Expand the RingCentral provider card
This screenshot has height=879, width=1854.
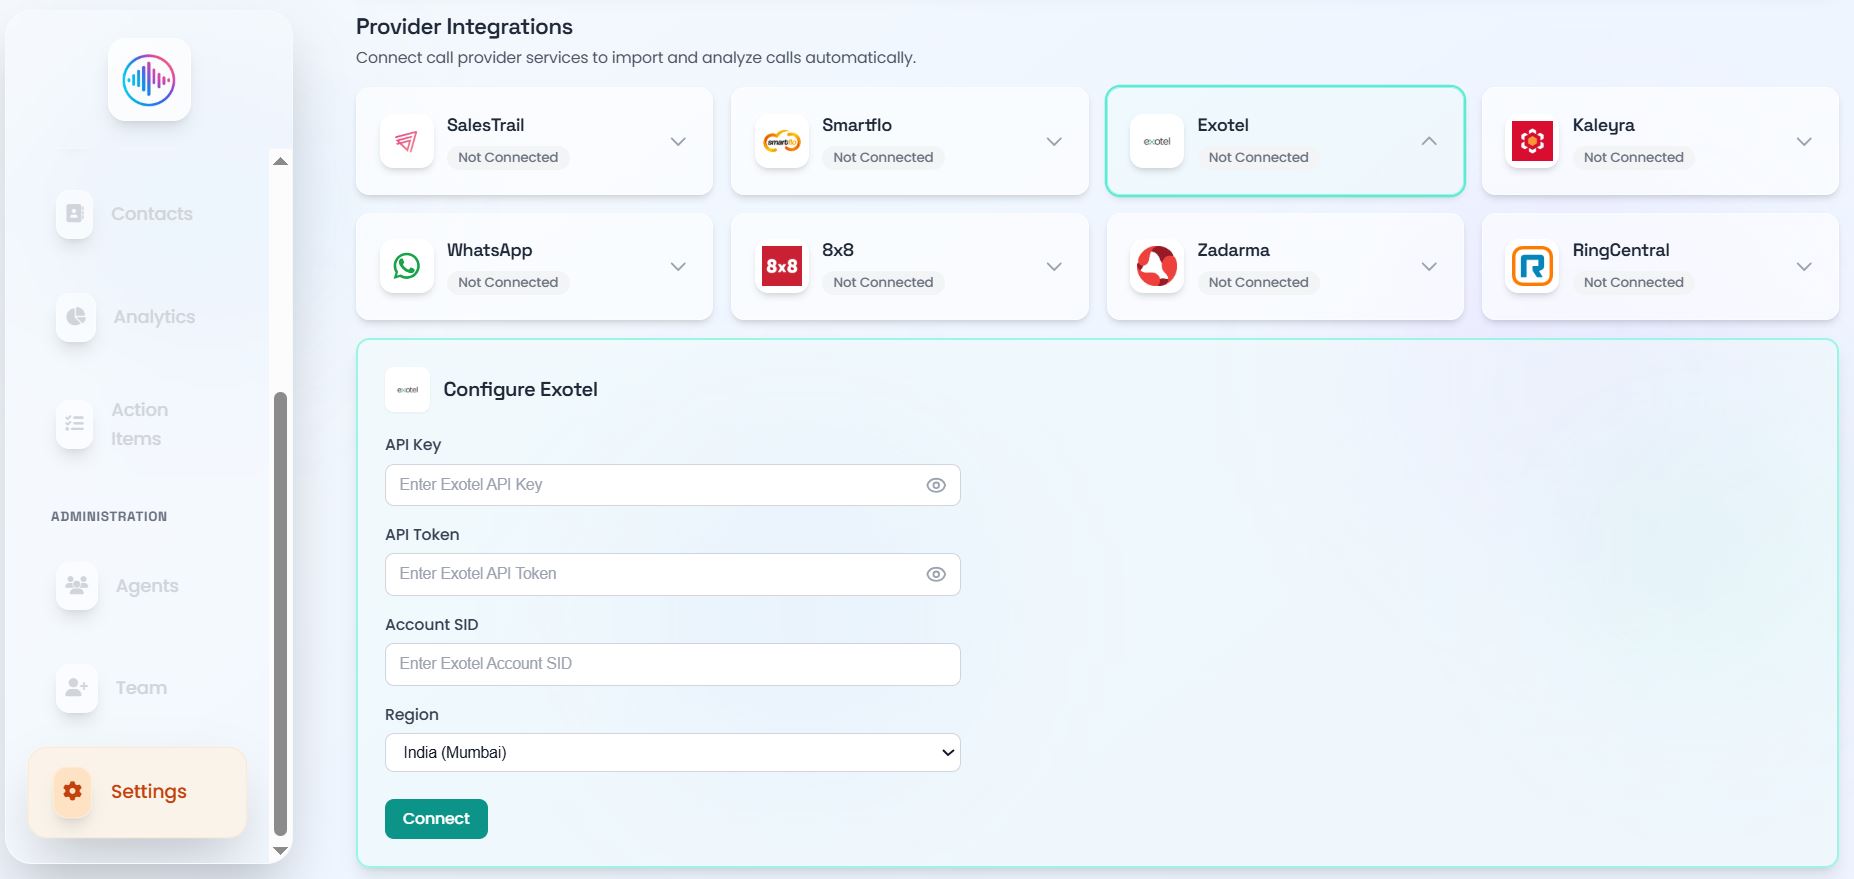[x=1804, y=266]
